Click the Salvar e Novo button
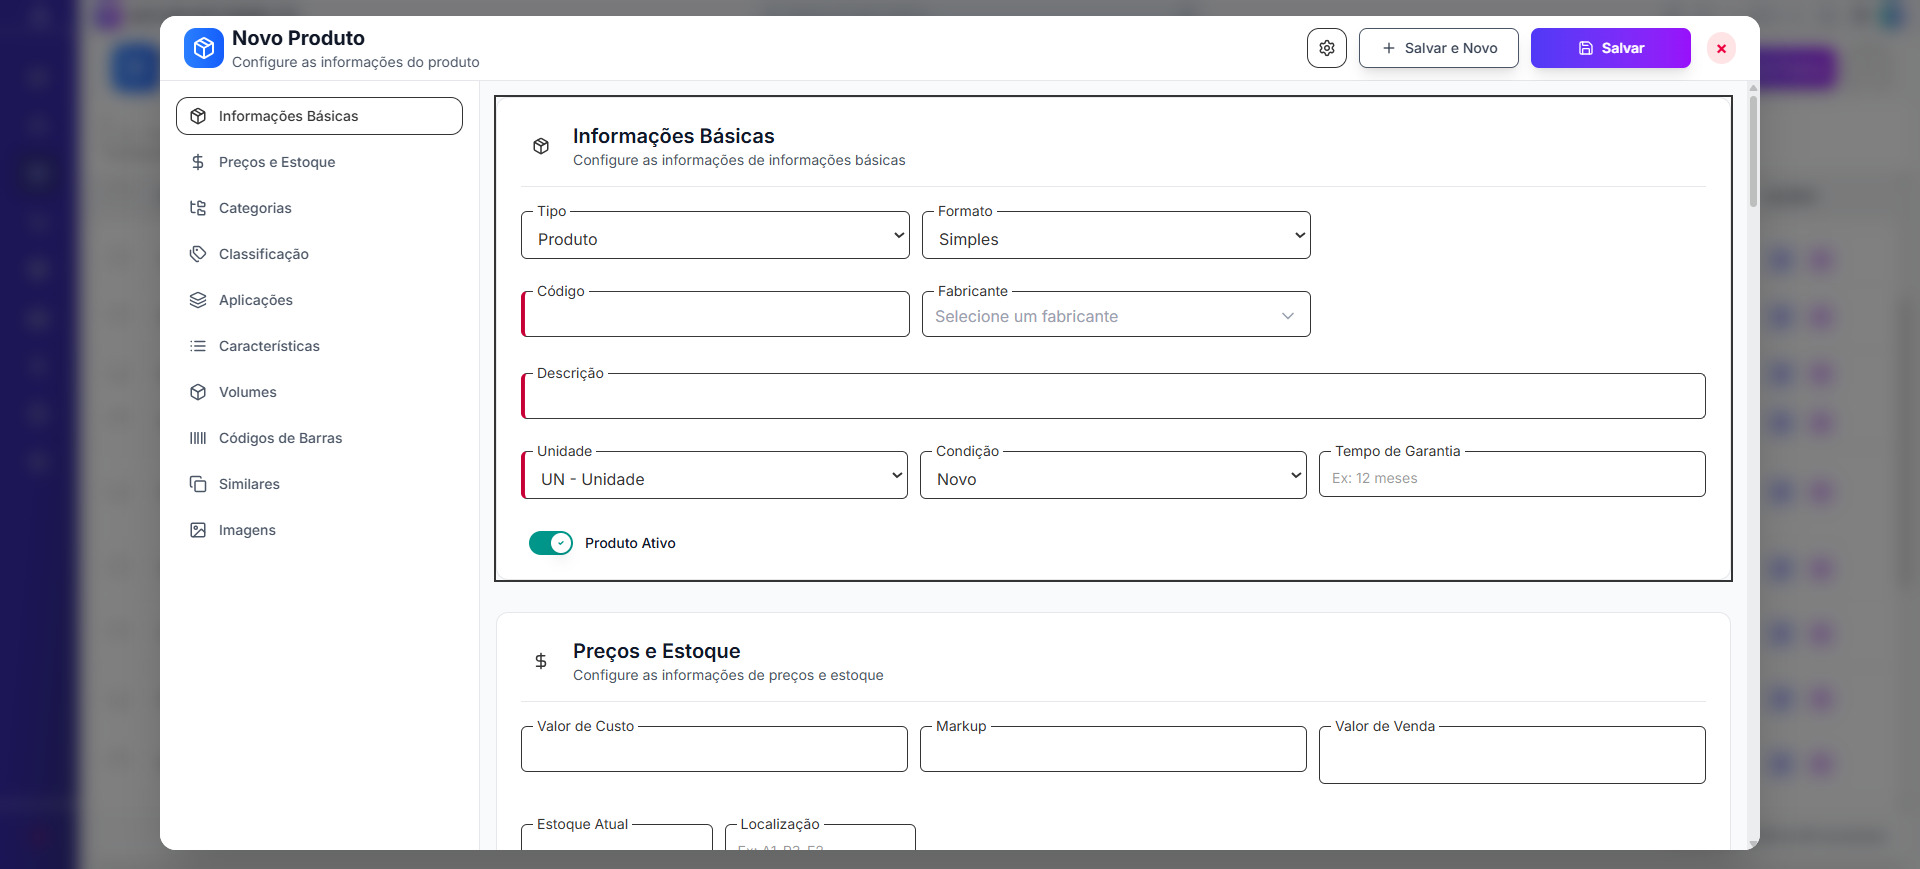The image size is (1920, 869). click(1438, 48)
